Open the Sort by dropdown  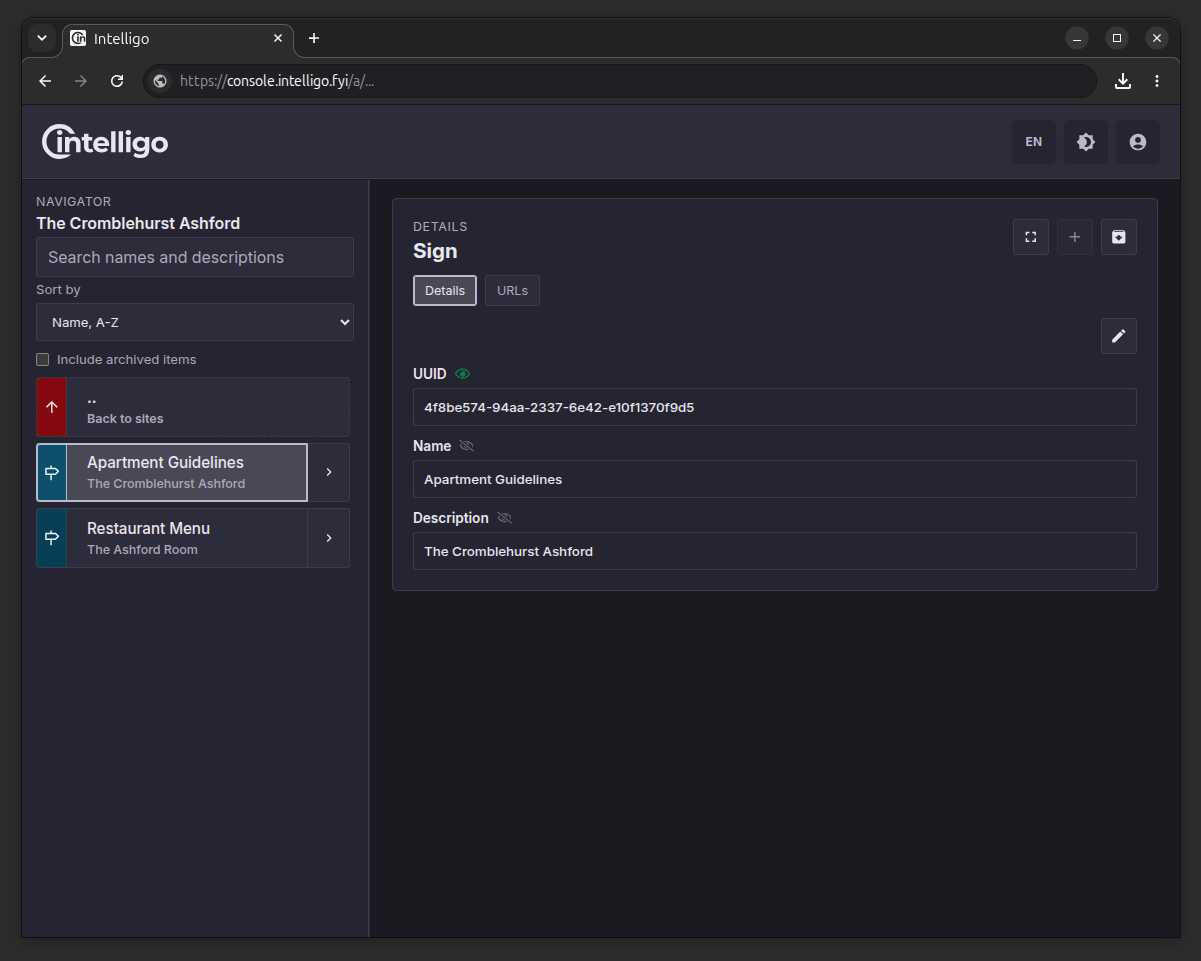point(195,322)
